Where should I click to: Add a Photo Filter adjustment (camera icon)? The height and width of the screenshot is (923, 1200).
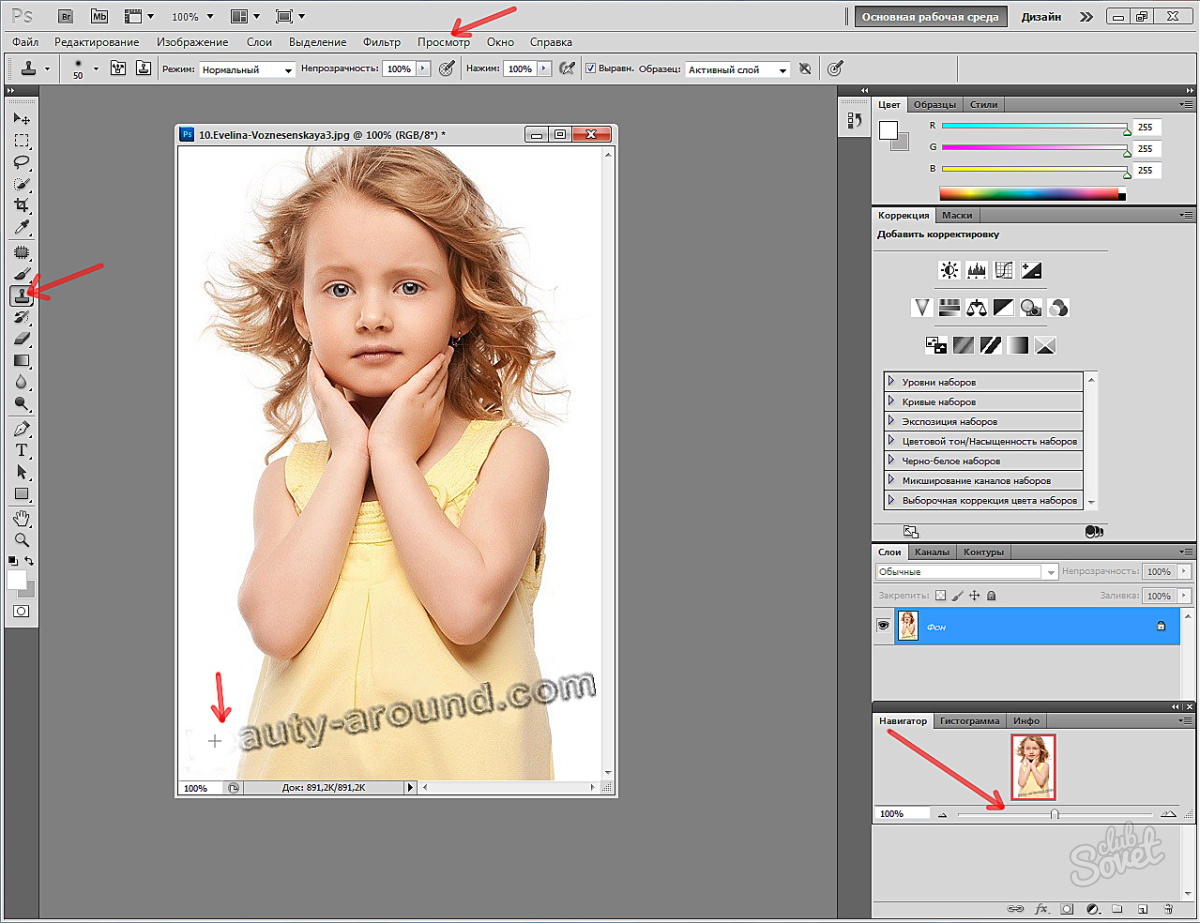point(1031,307)
